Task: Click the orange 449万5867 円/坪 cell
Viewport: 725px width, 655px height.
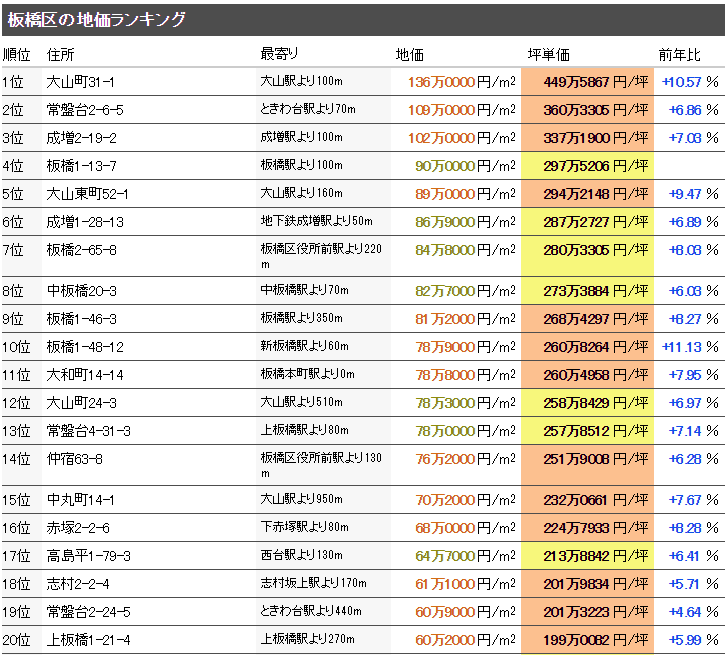Action: pyautogui.click(x=587, y=82)
